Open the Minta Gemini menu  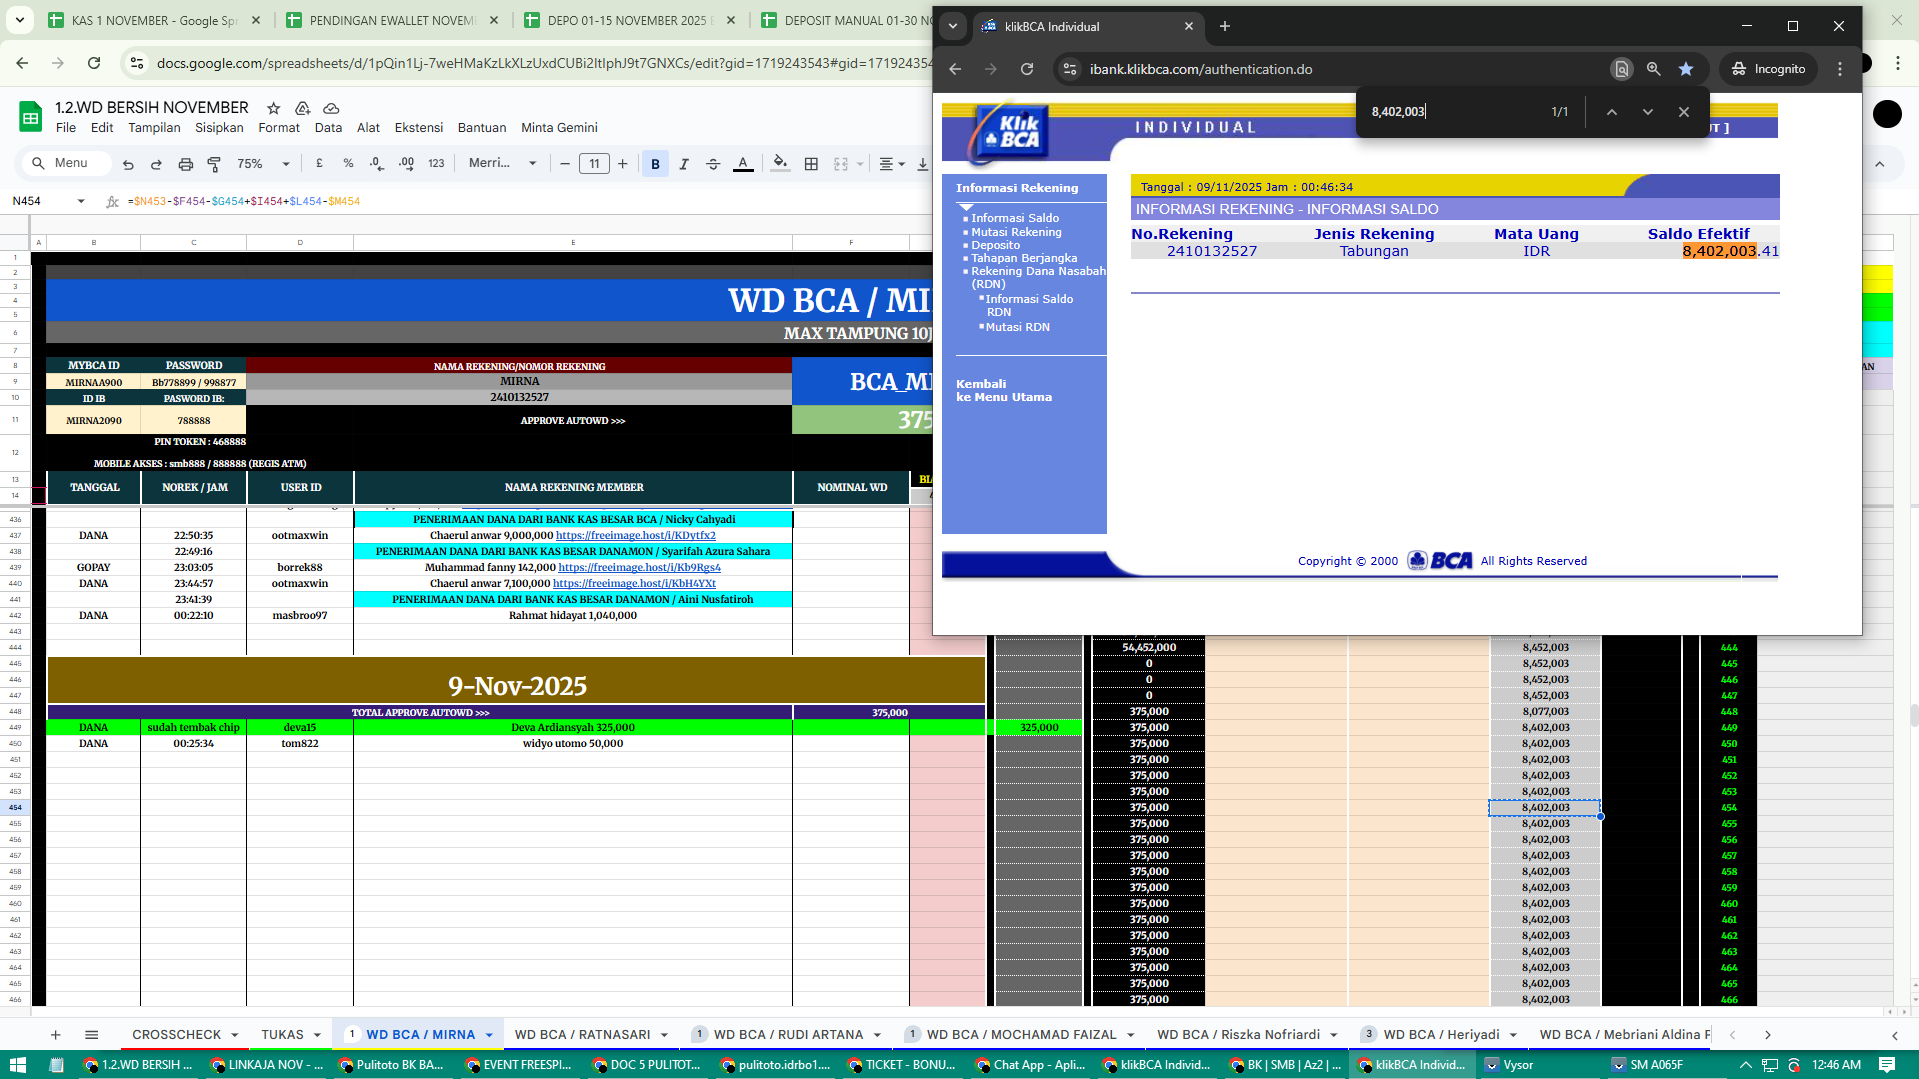[559, 128]
